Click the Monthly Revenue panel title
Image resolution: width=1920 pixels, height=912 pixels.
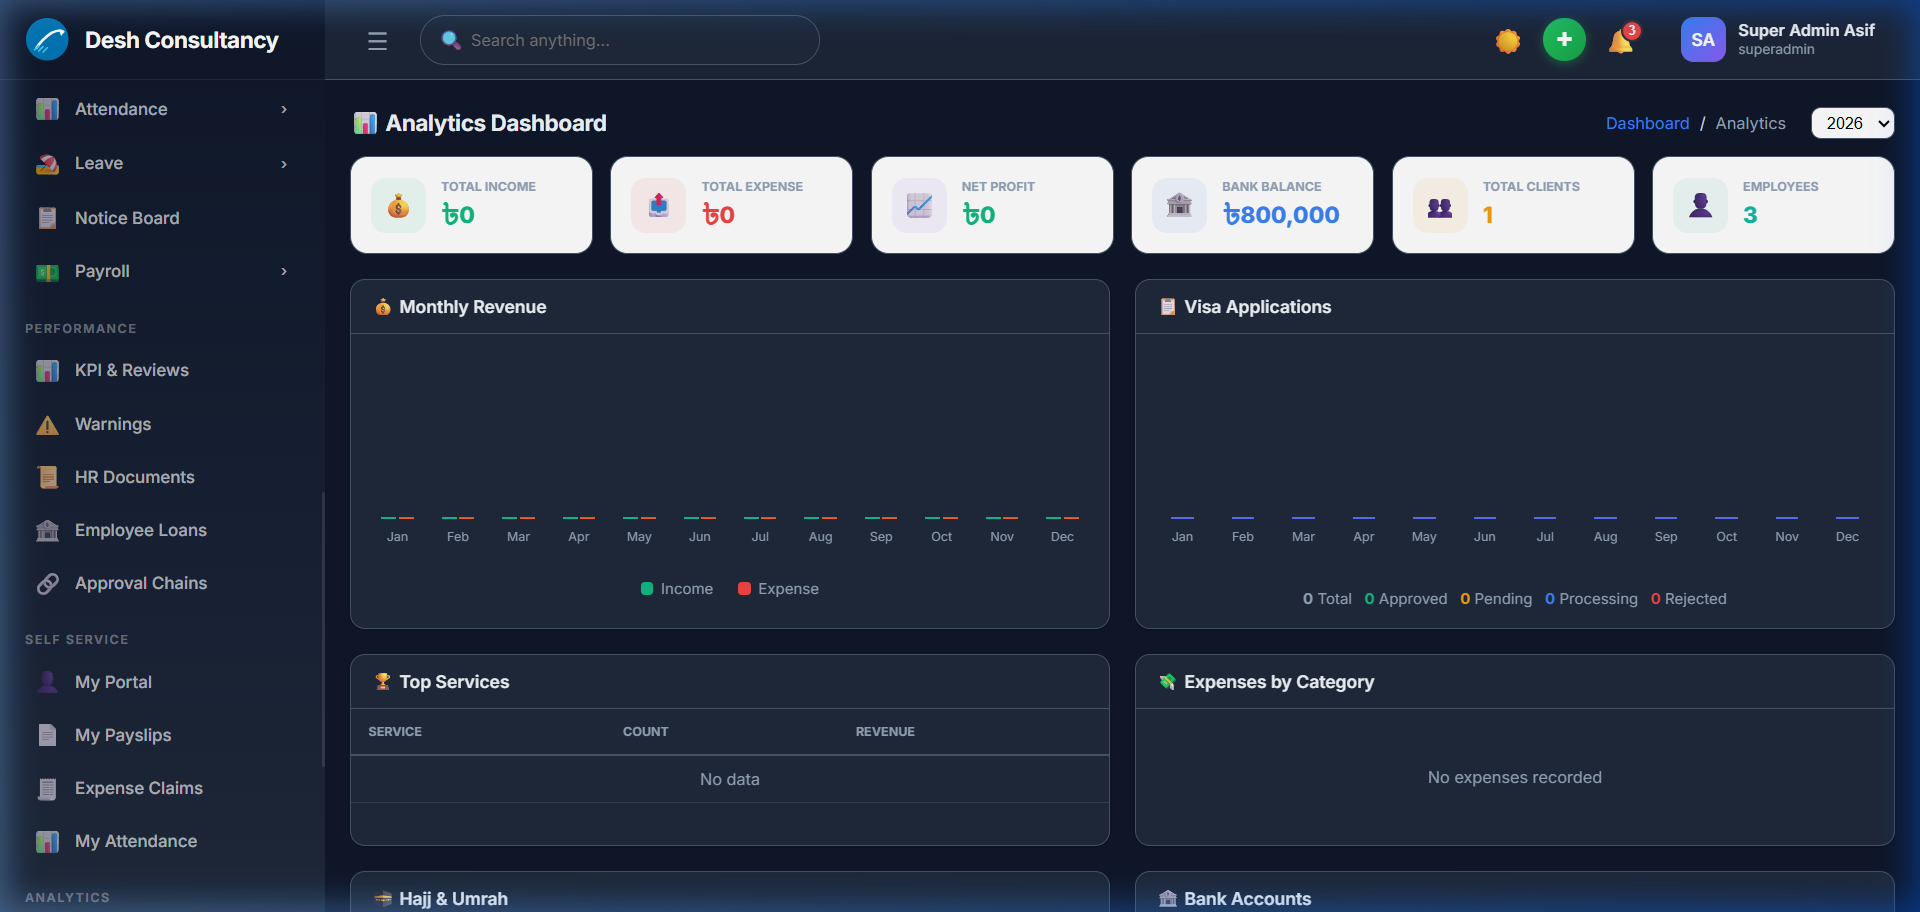473,307
